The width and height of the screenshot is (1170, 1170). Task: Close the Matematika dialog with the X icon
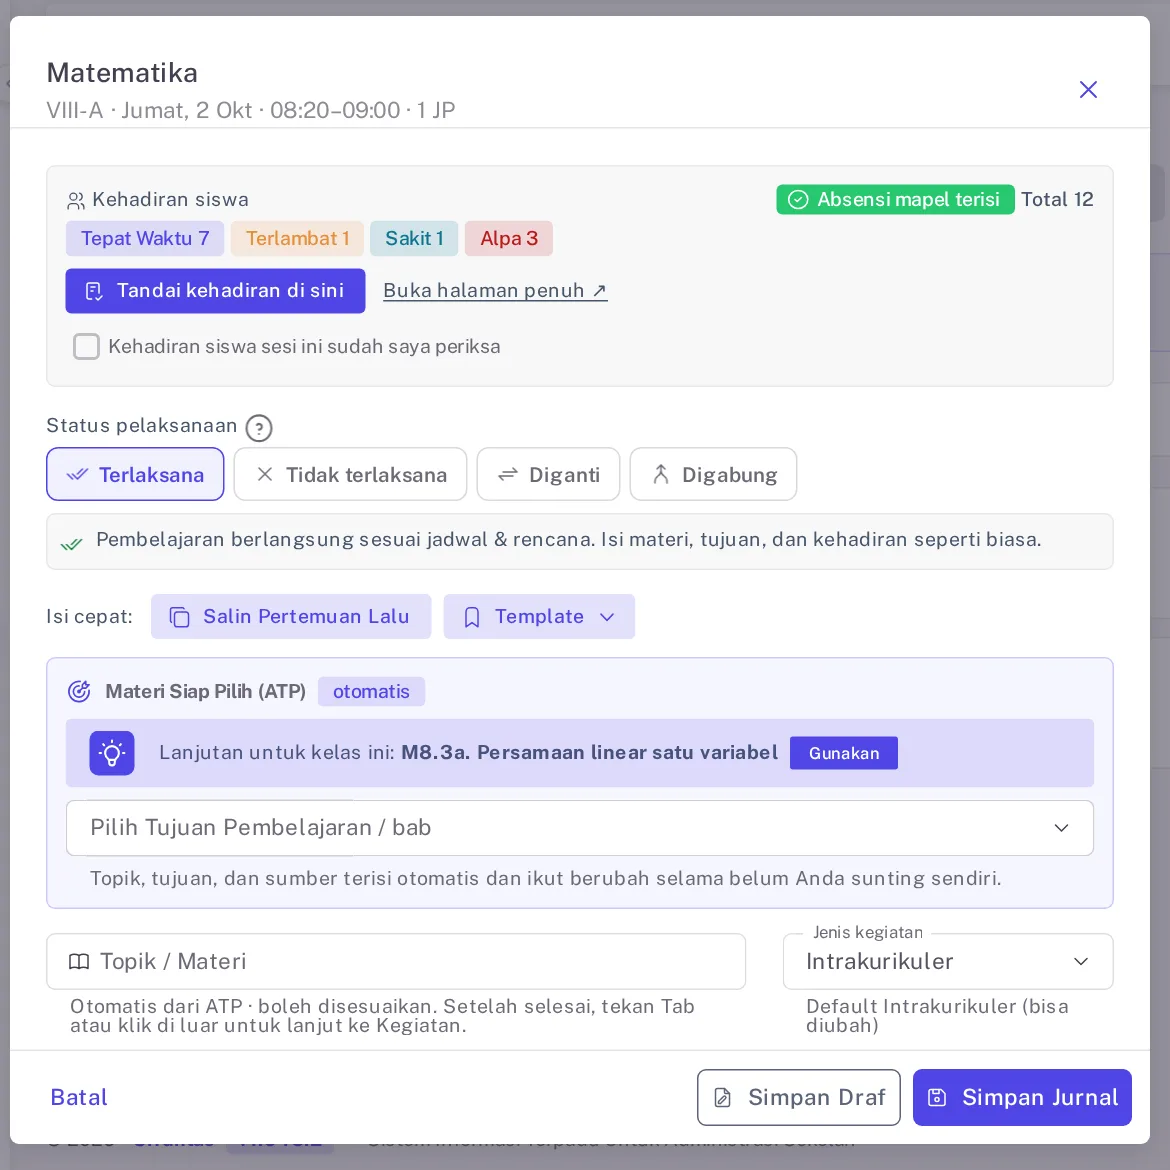tap(1088, 90)
